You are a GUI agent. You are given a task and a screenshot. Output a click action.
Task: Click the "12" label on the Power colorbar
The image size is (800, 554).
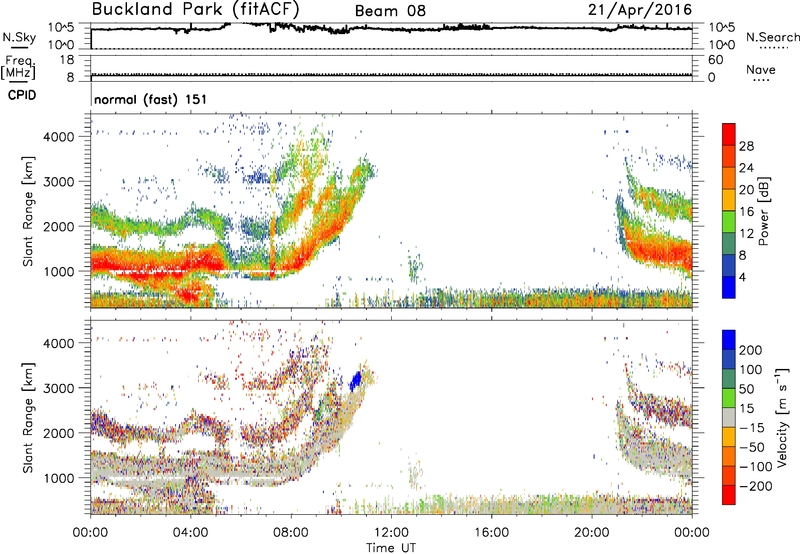click(746, 233)
